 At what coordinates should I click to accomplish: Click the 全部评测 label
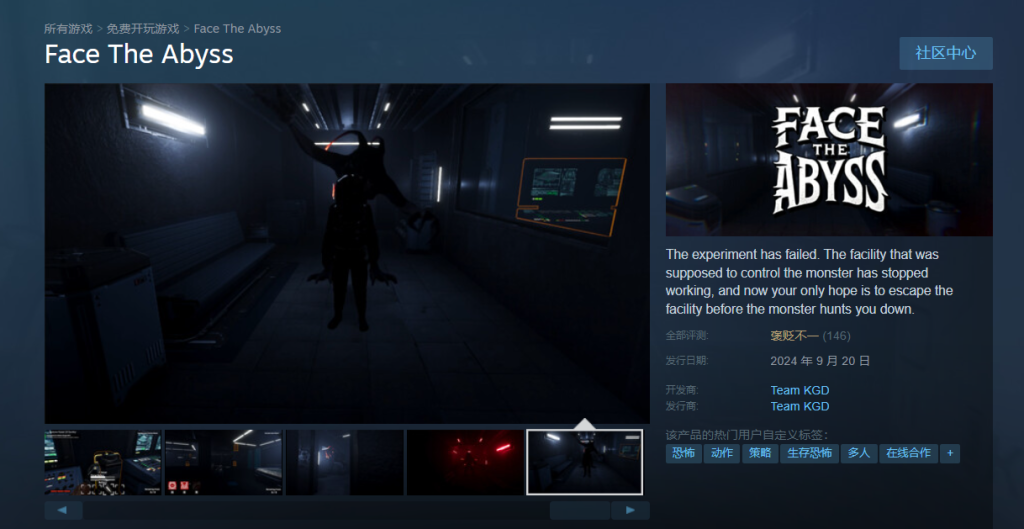point(687,336)
